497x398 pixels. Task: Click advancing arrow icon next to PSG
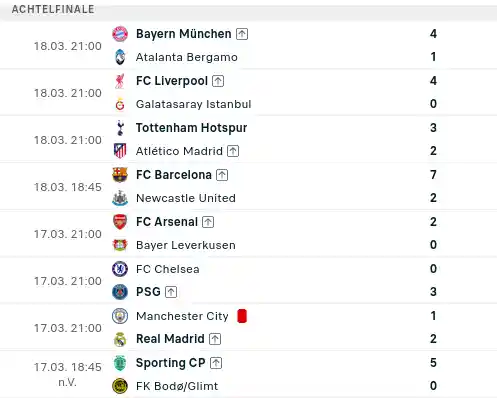171,292
